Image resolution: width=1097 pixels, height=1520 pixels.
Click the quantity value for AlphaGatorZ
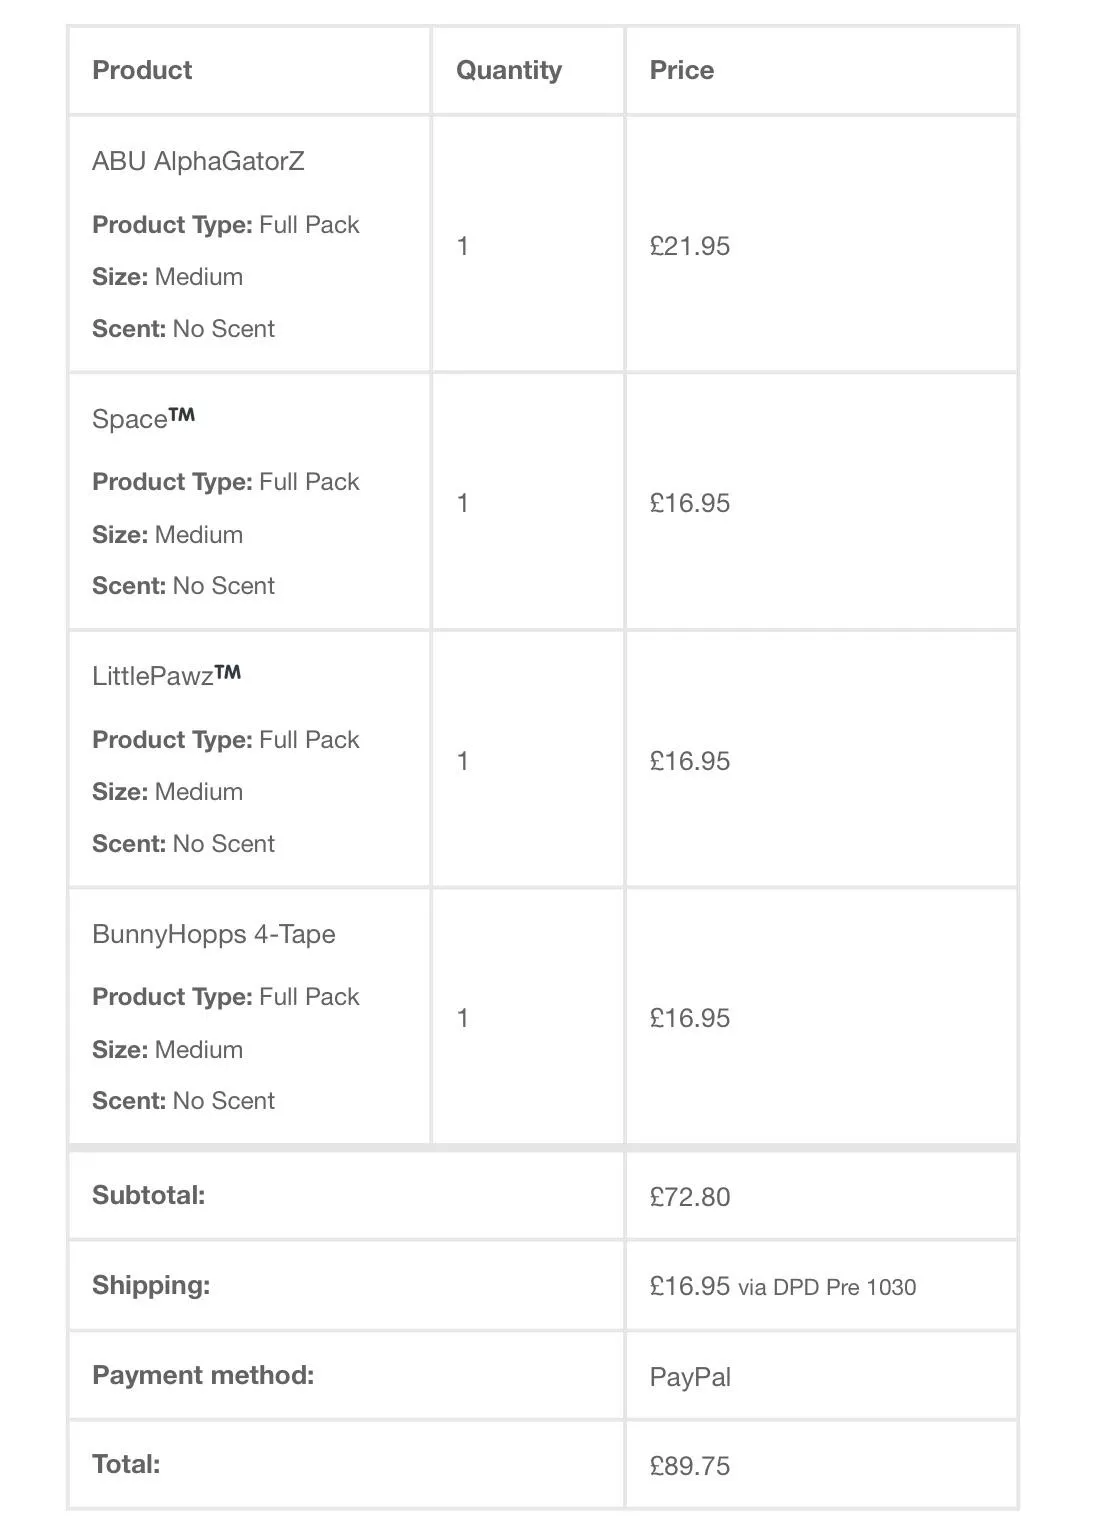click(x=462, y=246)
